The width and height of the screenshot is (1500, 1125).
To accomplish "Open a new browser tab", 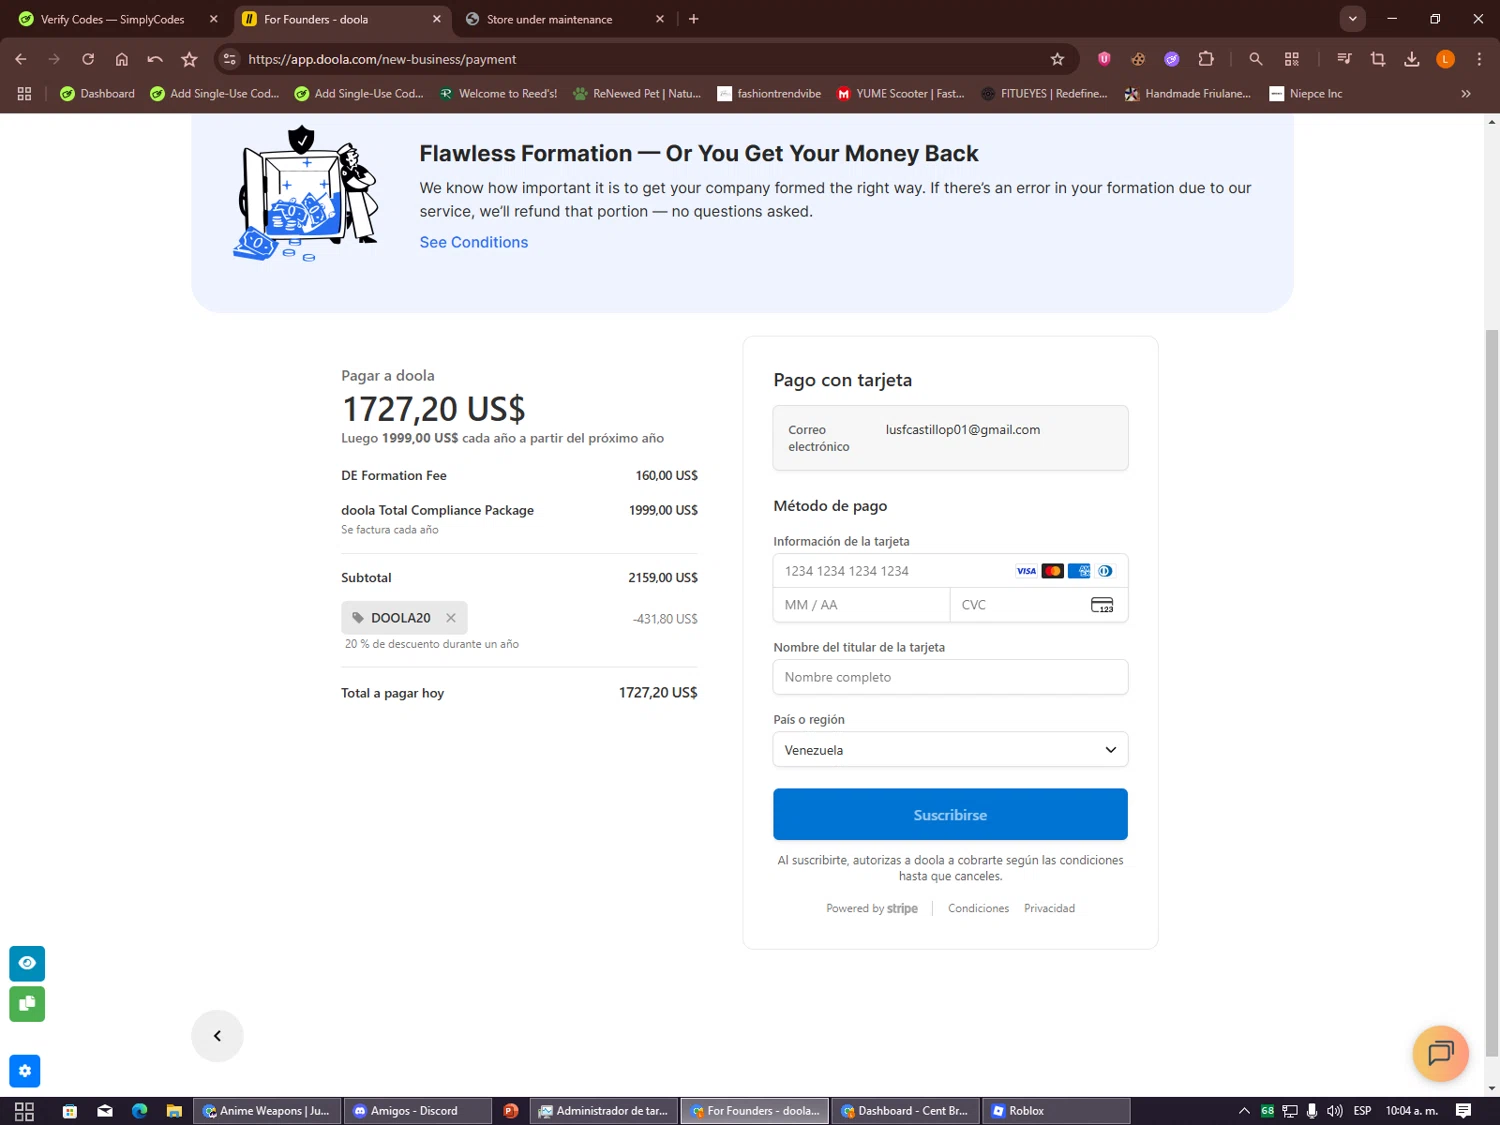I will [x=694, y=19].
